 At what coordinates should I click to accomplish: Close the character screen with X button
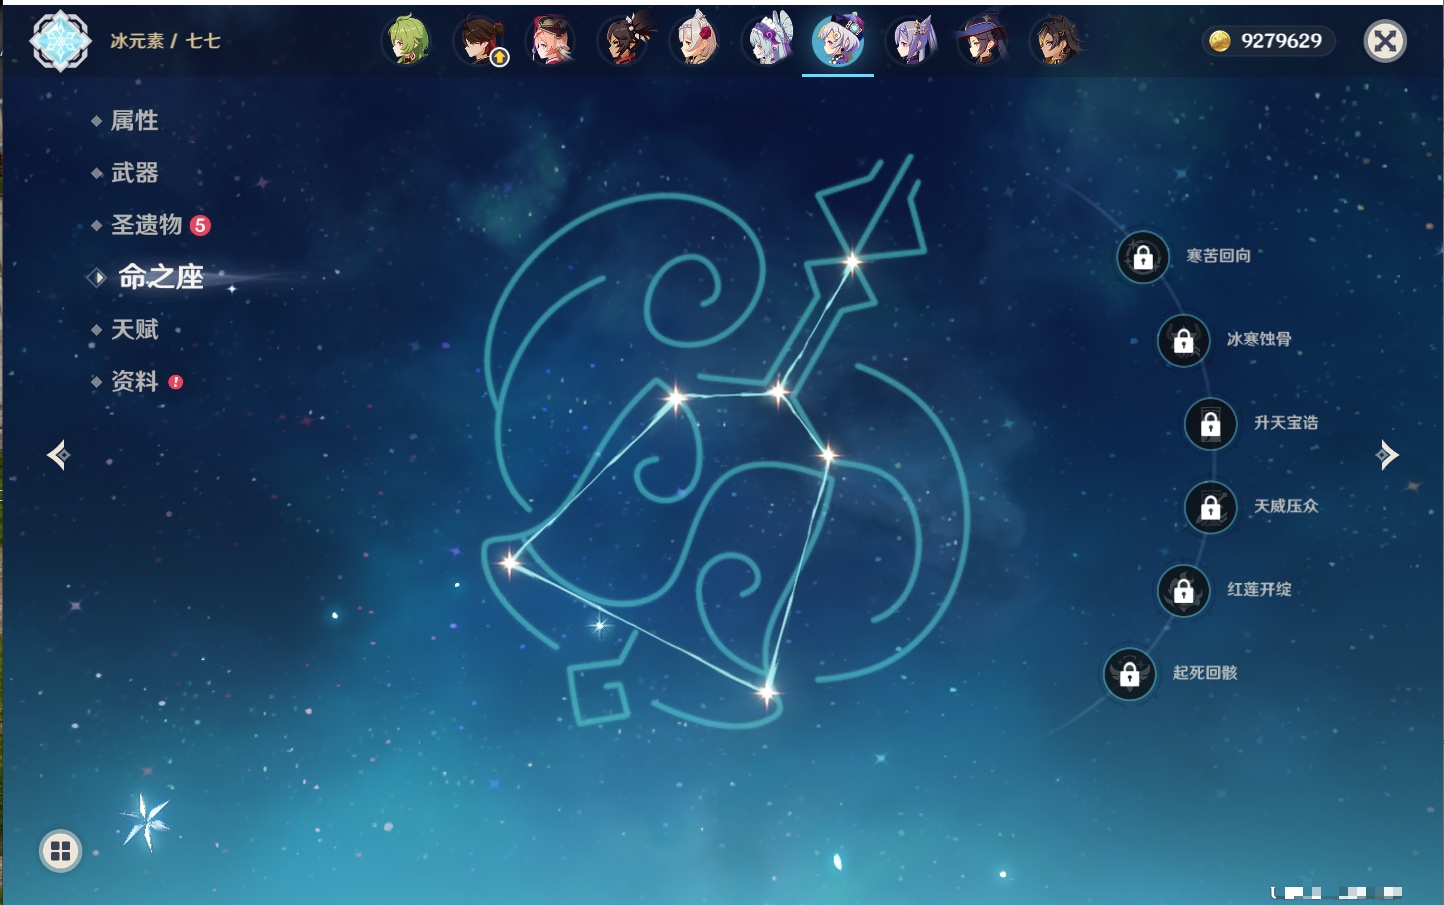pos(1385,41)
